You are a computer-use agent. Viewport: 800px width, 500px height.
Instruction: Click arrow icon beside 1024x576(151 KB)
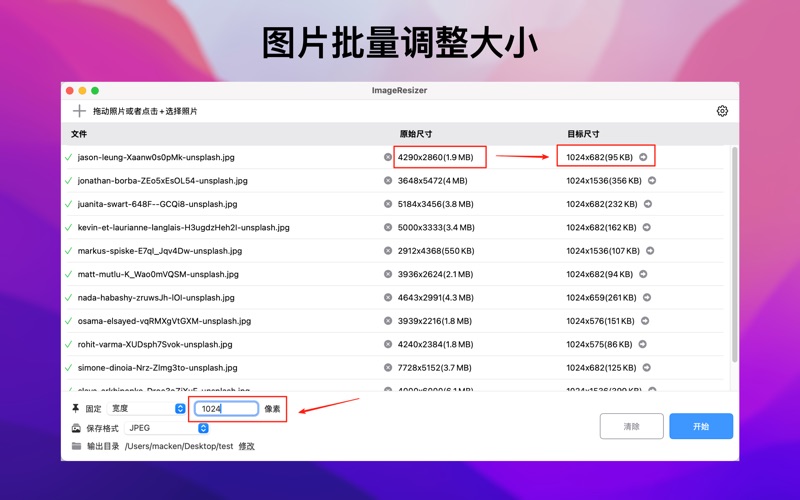point(644,321)
